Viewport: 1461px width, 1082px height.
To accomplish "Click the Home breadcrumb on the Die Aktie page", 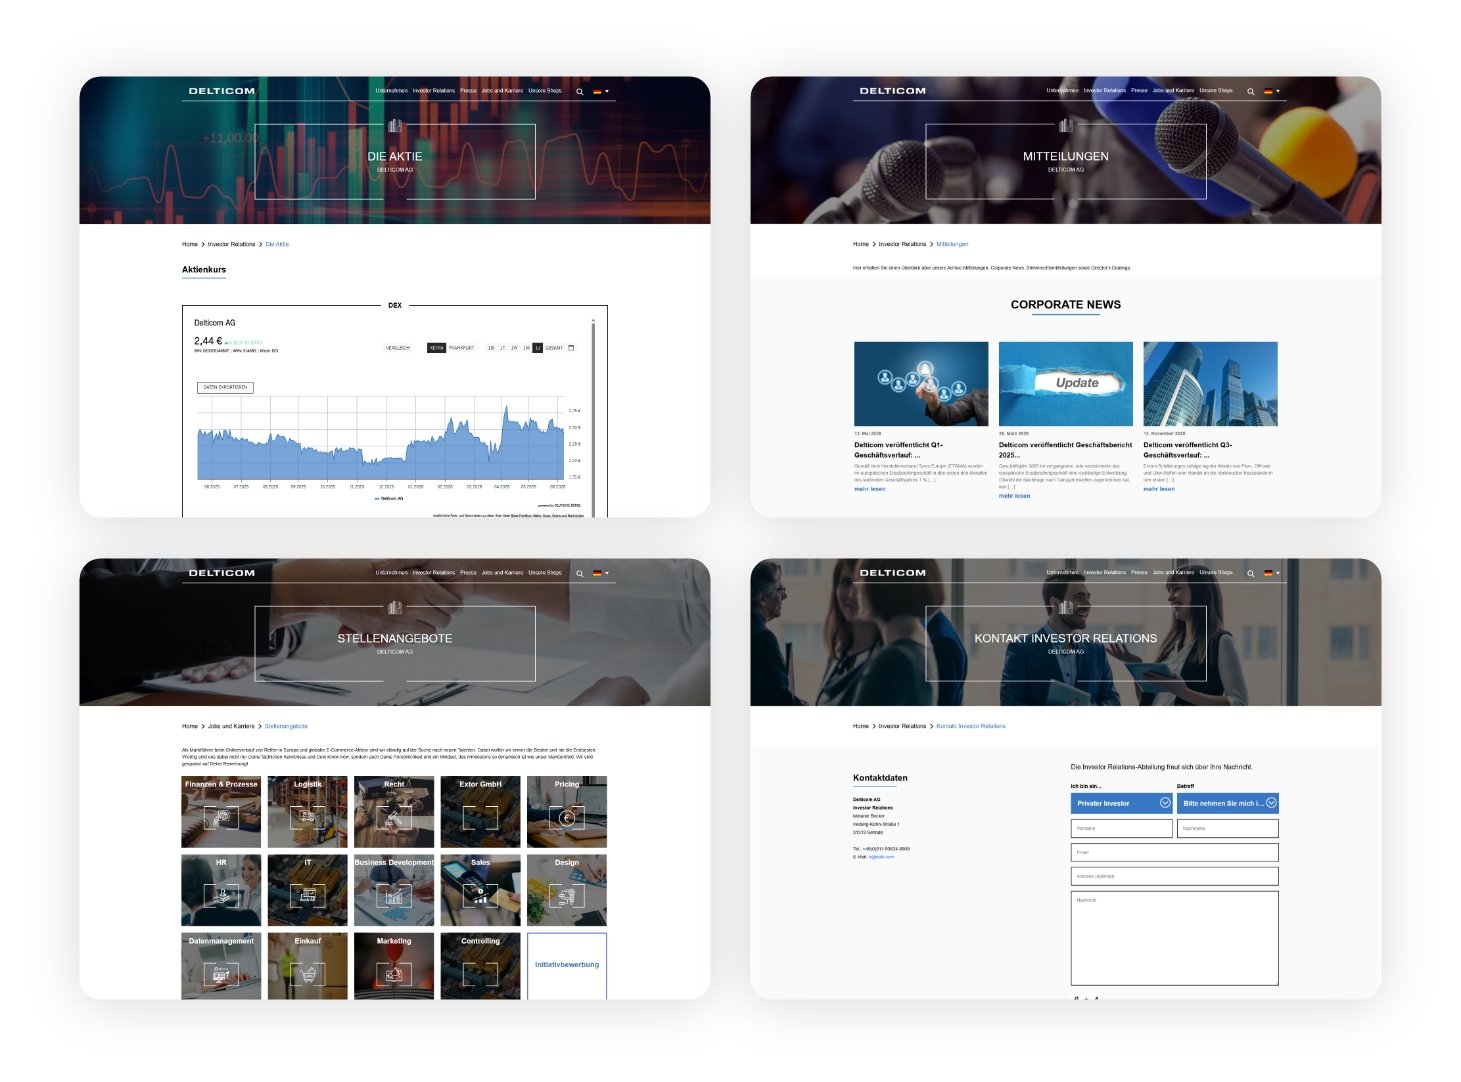I will tap(190, 244).
